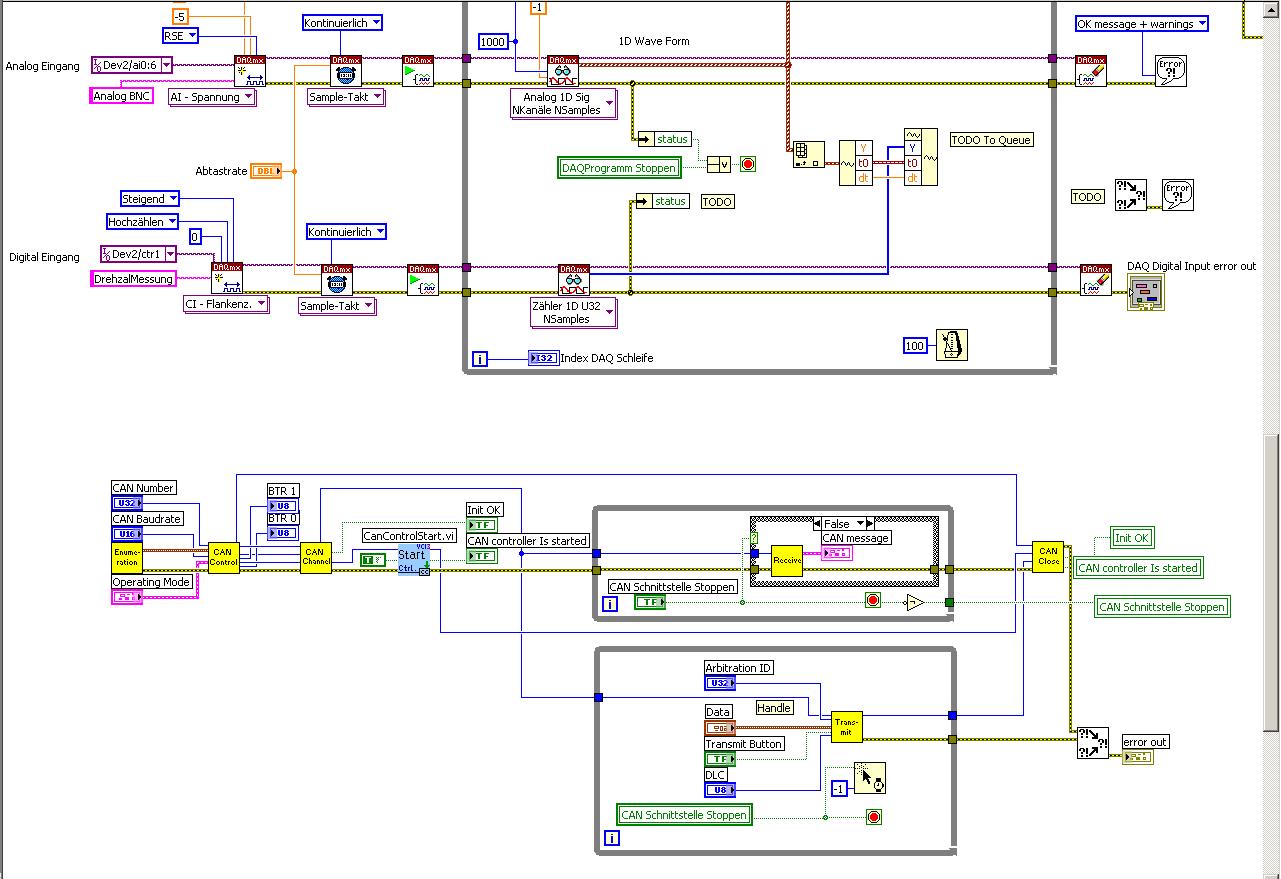Click the Merge Errors node left of error out

(x=1093, y=743)
